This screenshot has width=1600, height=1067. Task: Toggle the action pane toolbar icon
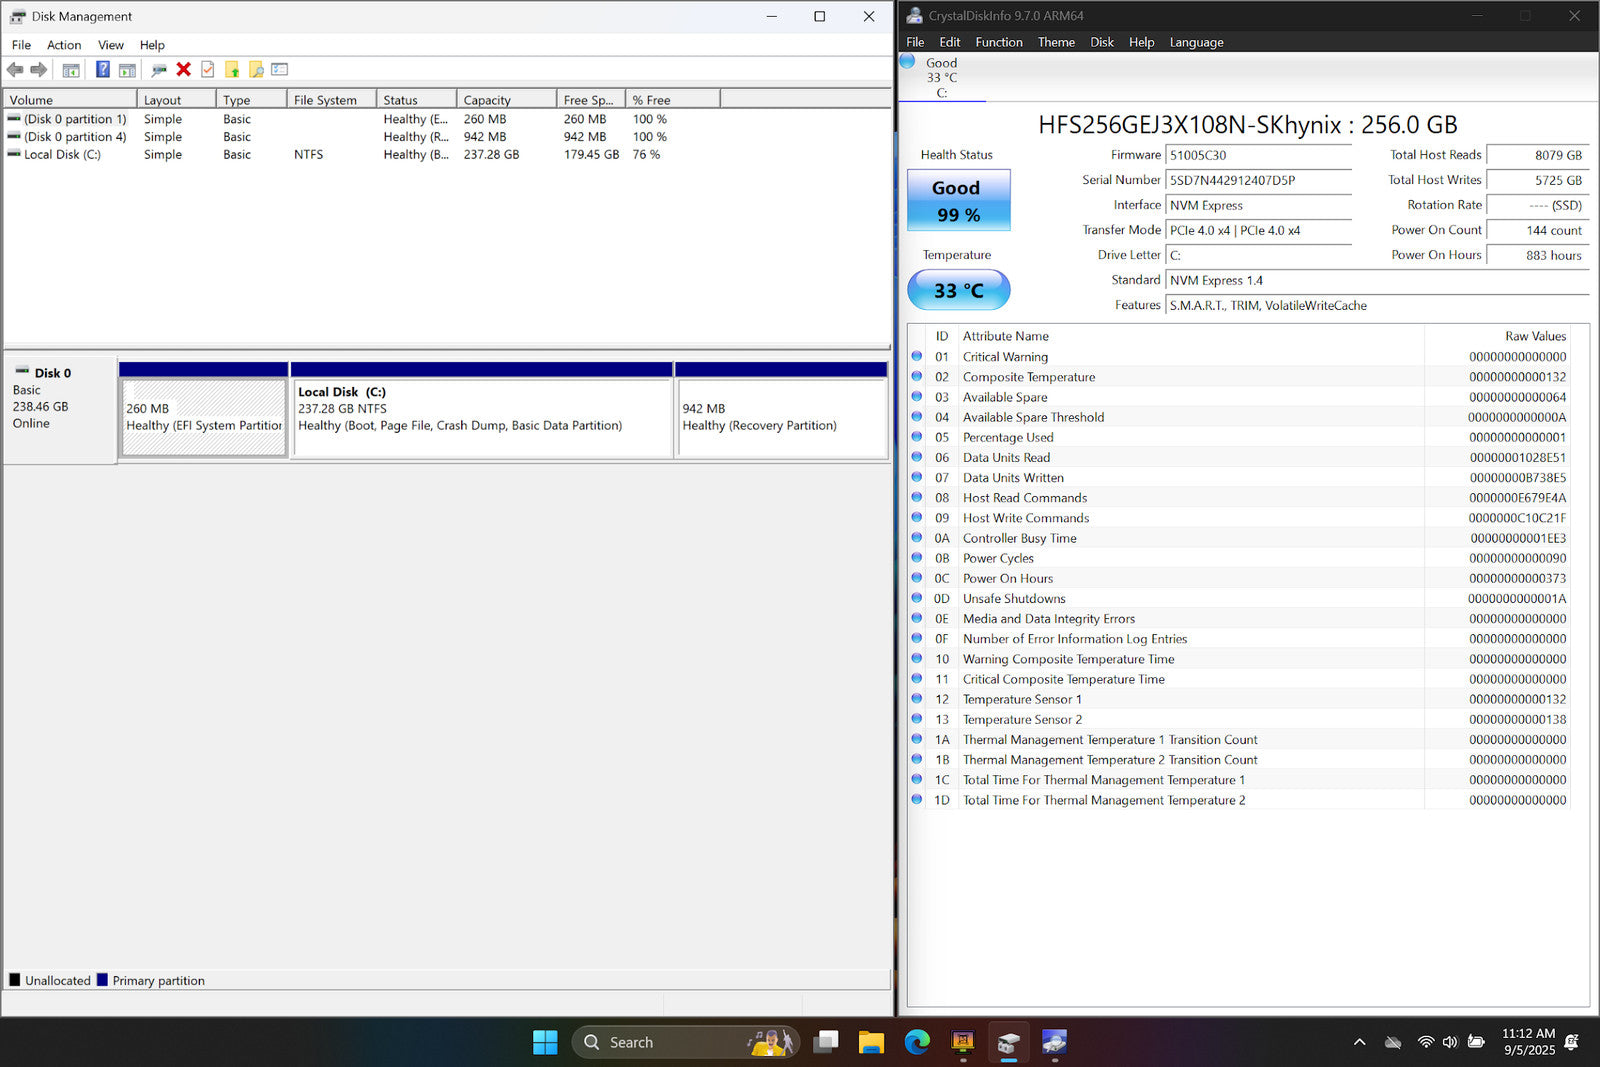coord(127,70)
